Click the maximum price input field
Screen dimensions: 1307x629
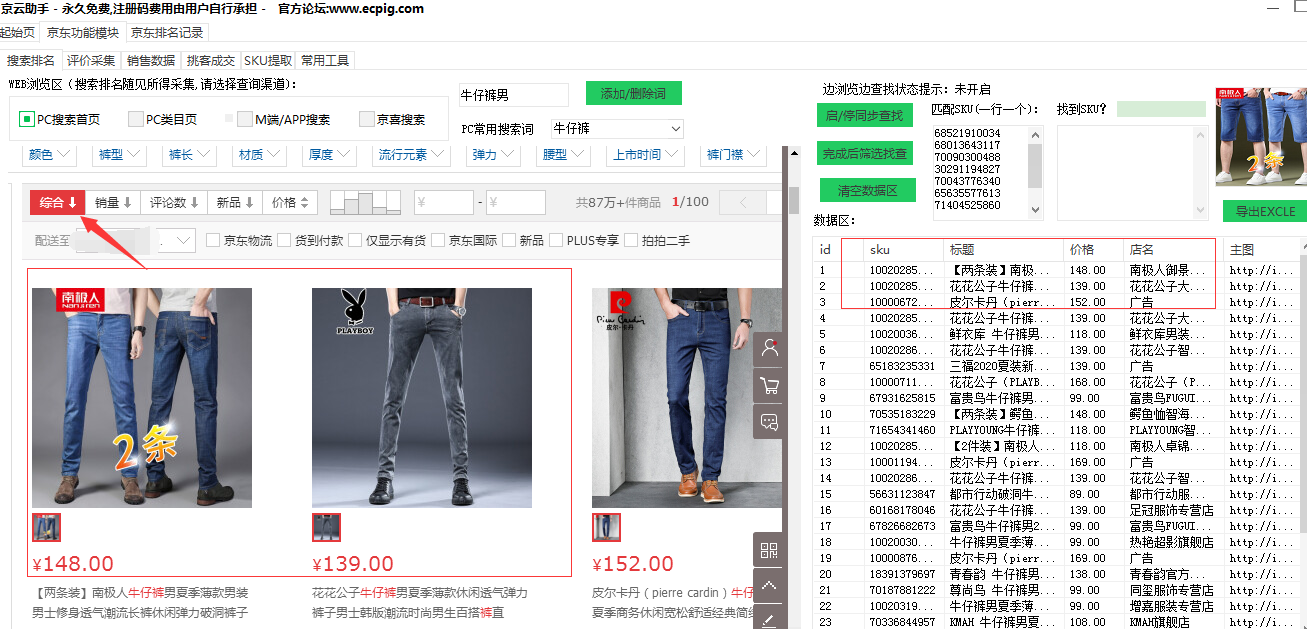[x=516, y=202]
